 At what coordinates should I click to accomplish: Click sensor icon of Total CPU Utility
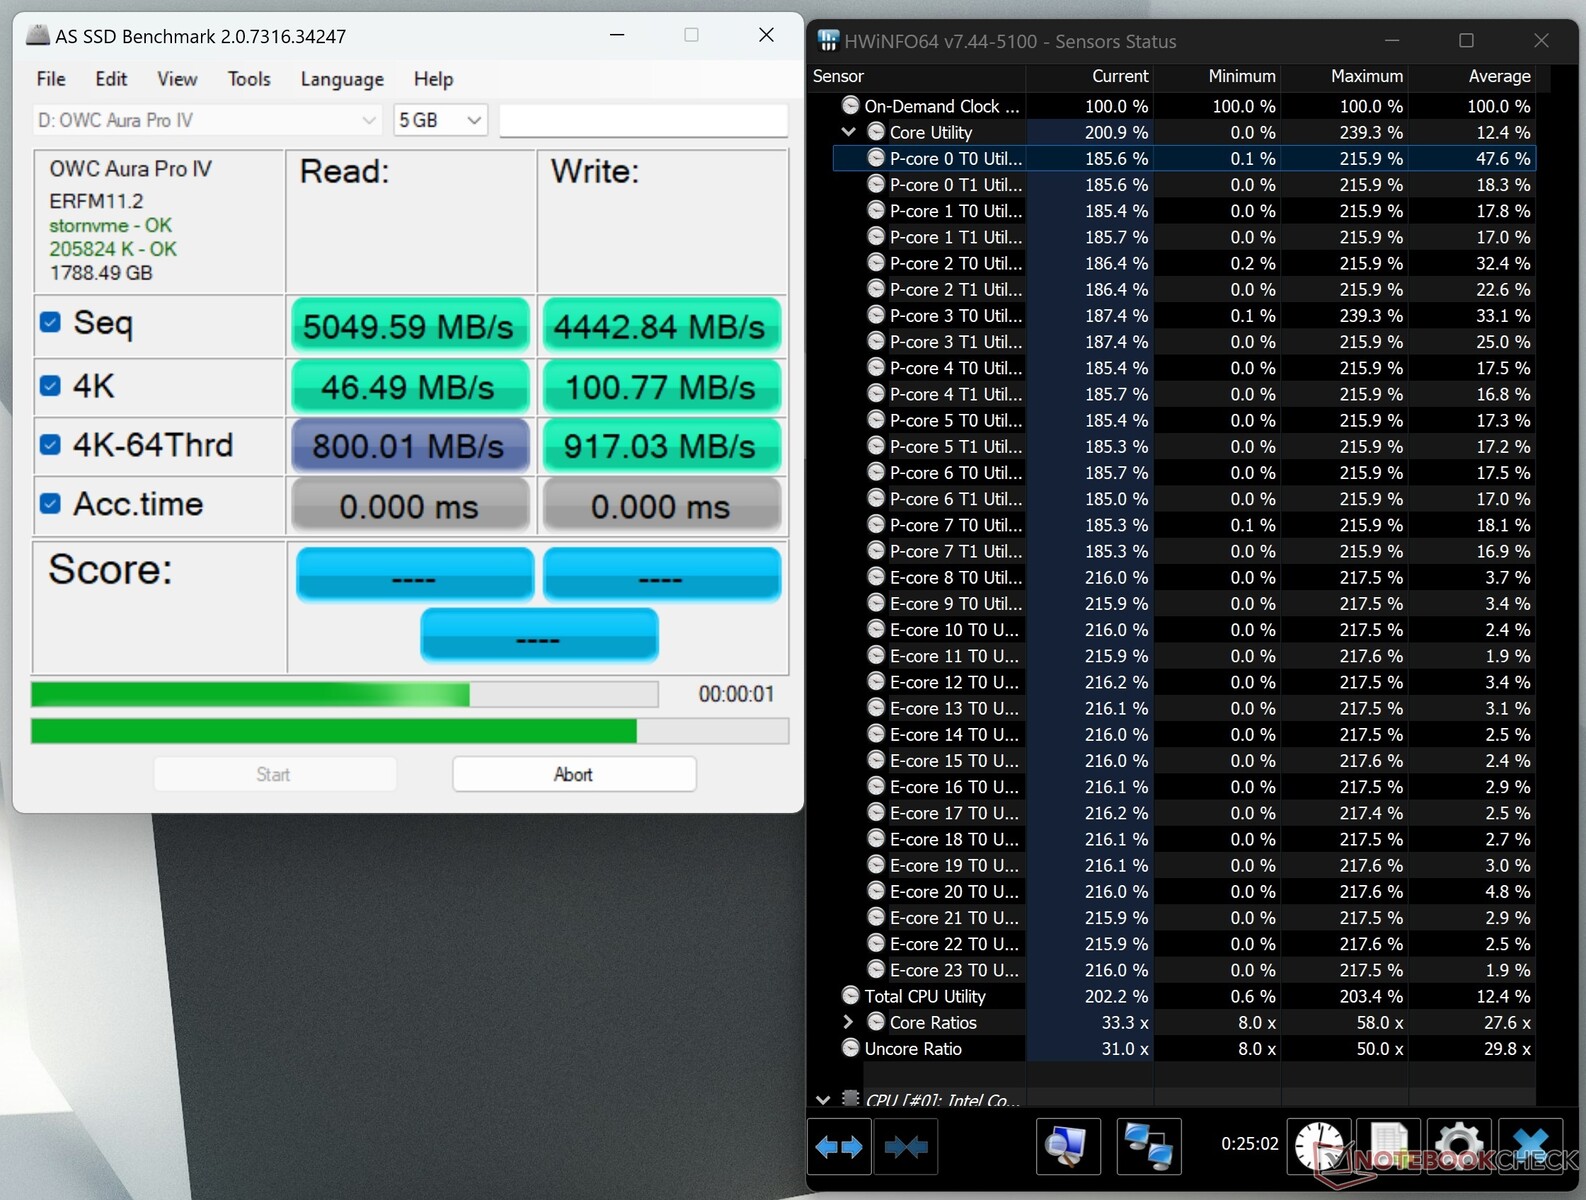tap(851, 996)
